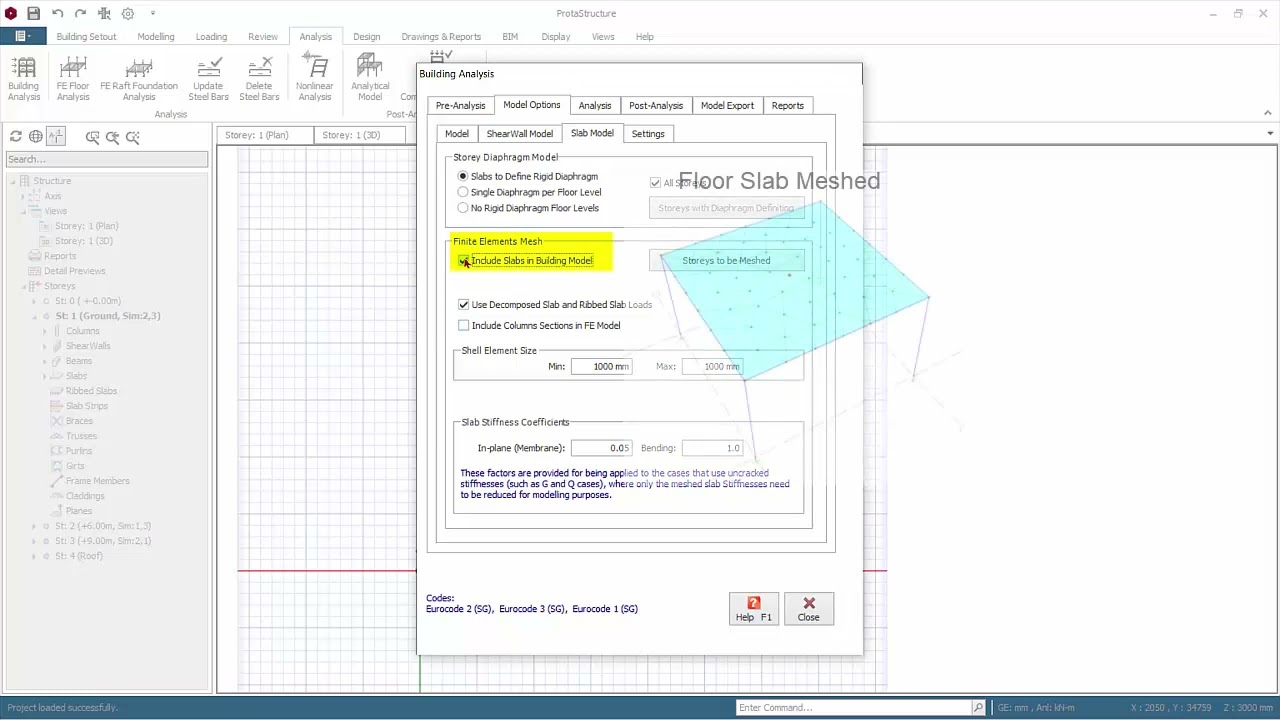Expand the St: 4 (Roof) storey node
This screenshot has width=1280, height=720.
pos(33,556)
